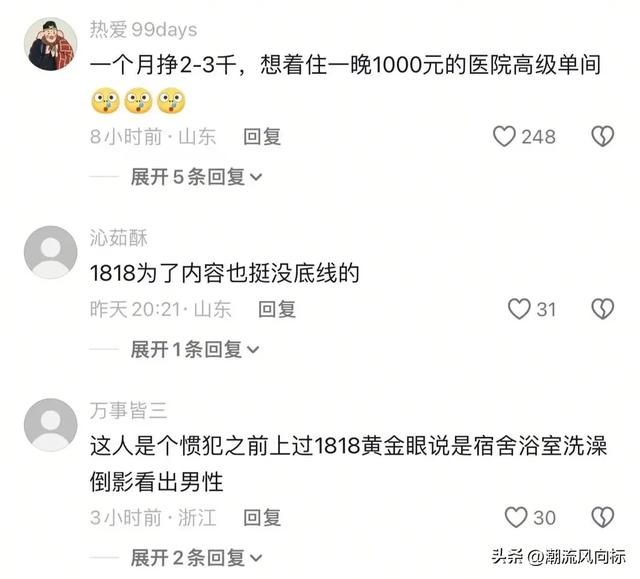
Task: Reply to the 昨天 20:21 comment
Action: pos(277,309)
